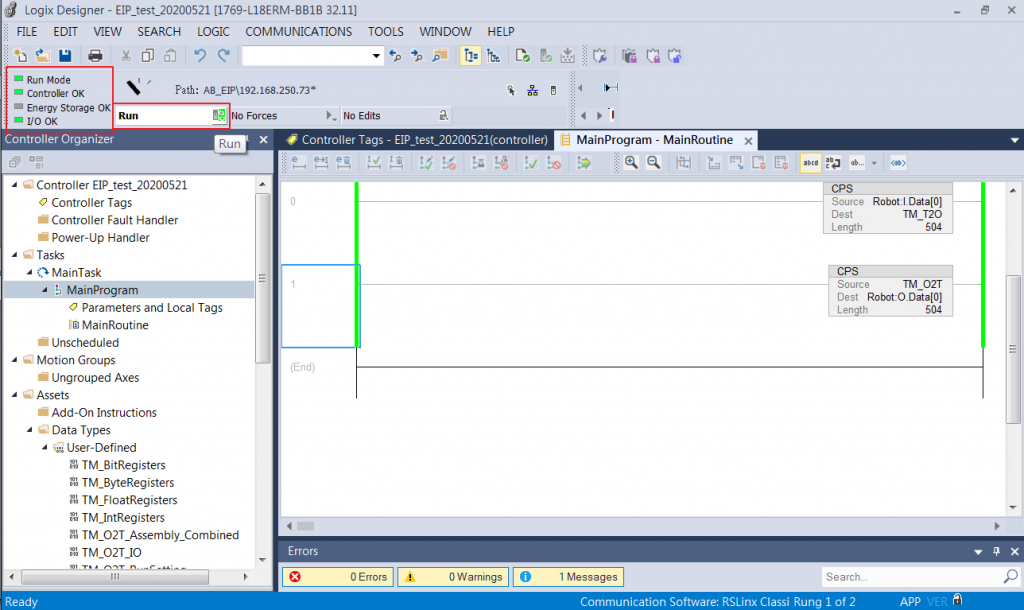This screenshot has height=610, width=1024.
Task: Click the search magnifier in Errors panel
Action: (1010, 577)
